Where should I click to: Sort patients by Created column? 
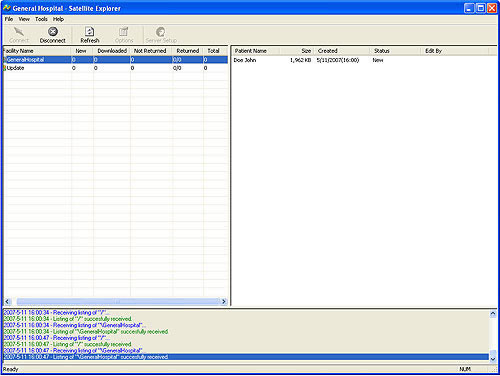point(341,51)
